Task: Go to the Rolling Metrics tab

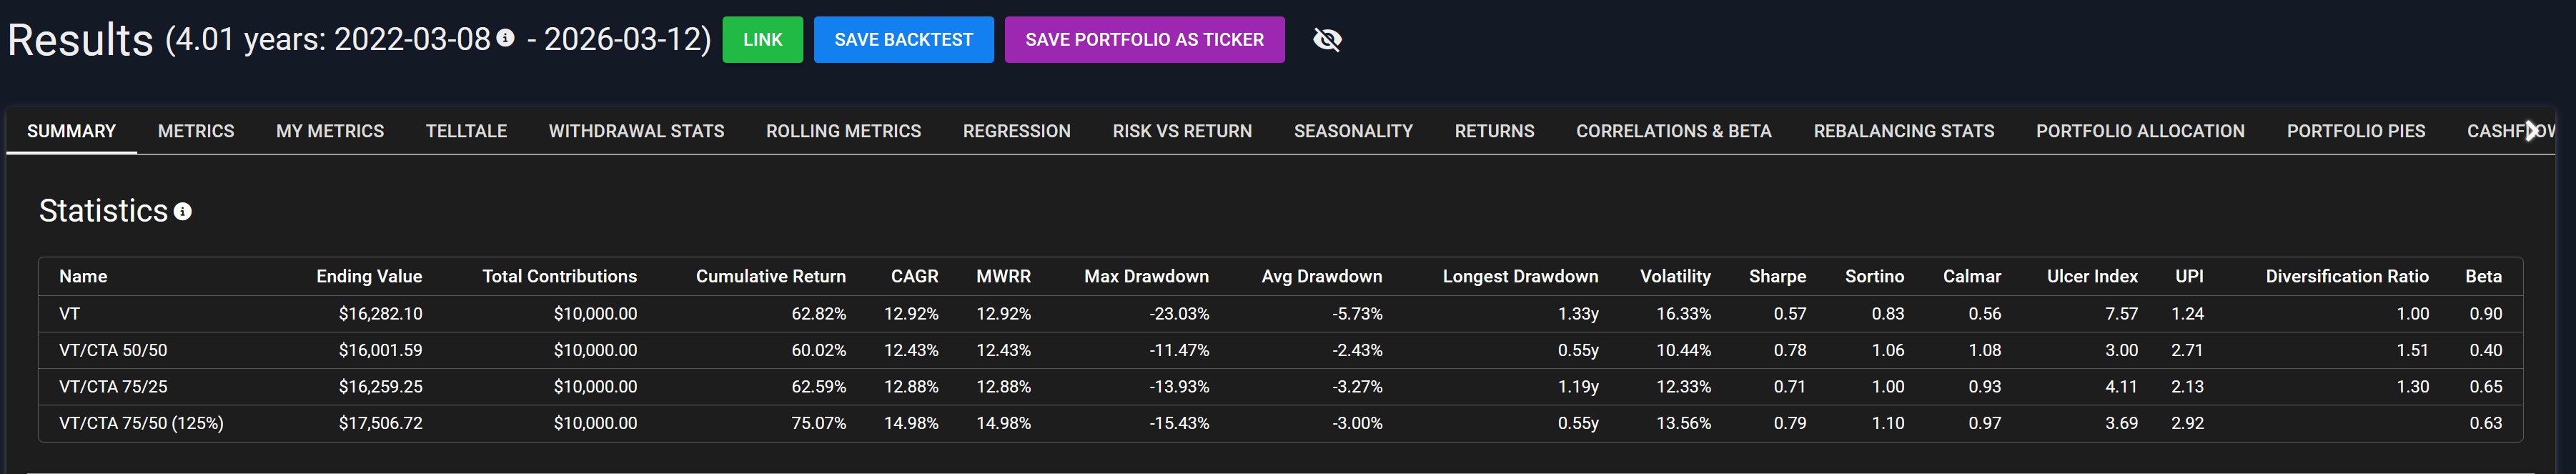Action: coord(843,131)
